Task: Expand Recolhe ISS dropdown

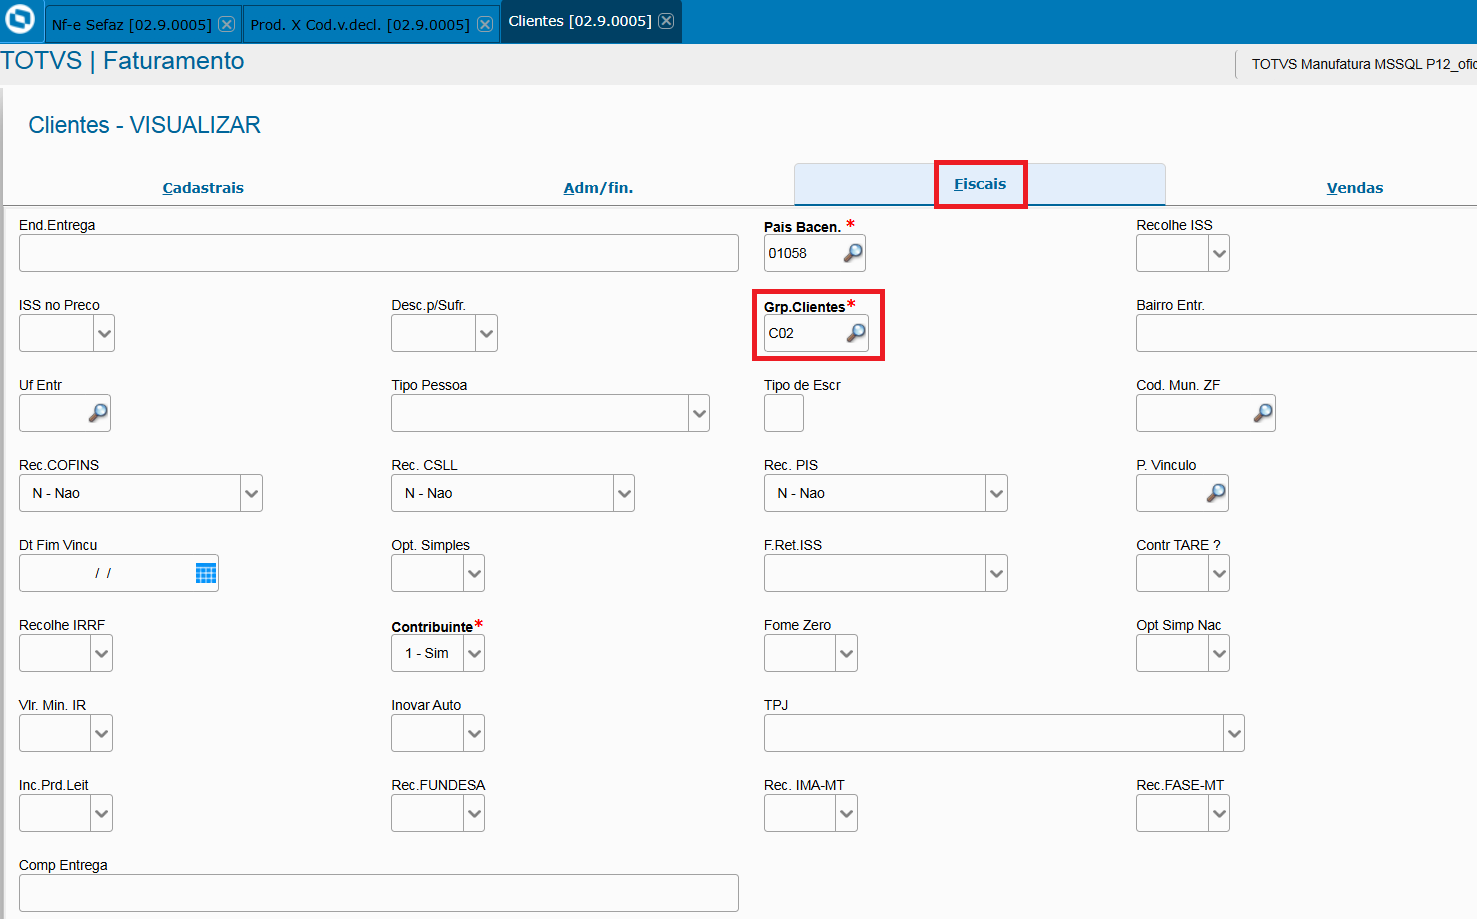Action: click(1219, 253)
